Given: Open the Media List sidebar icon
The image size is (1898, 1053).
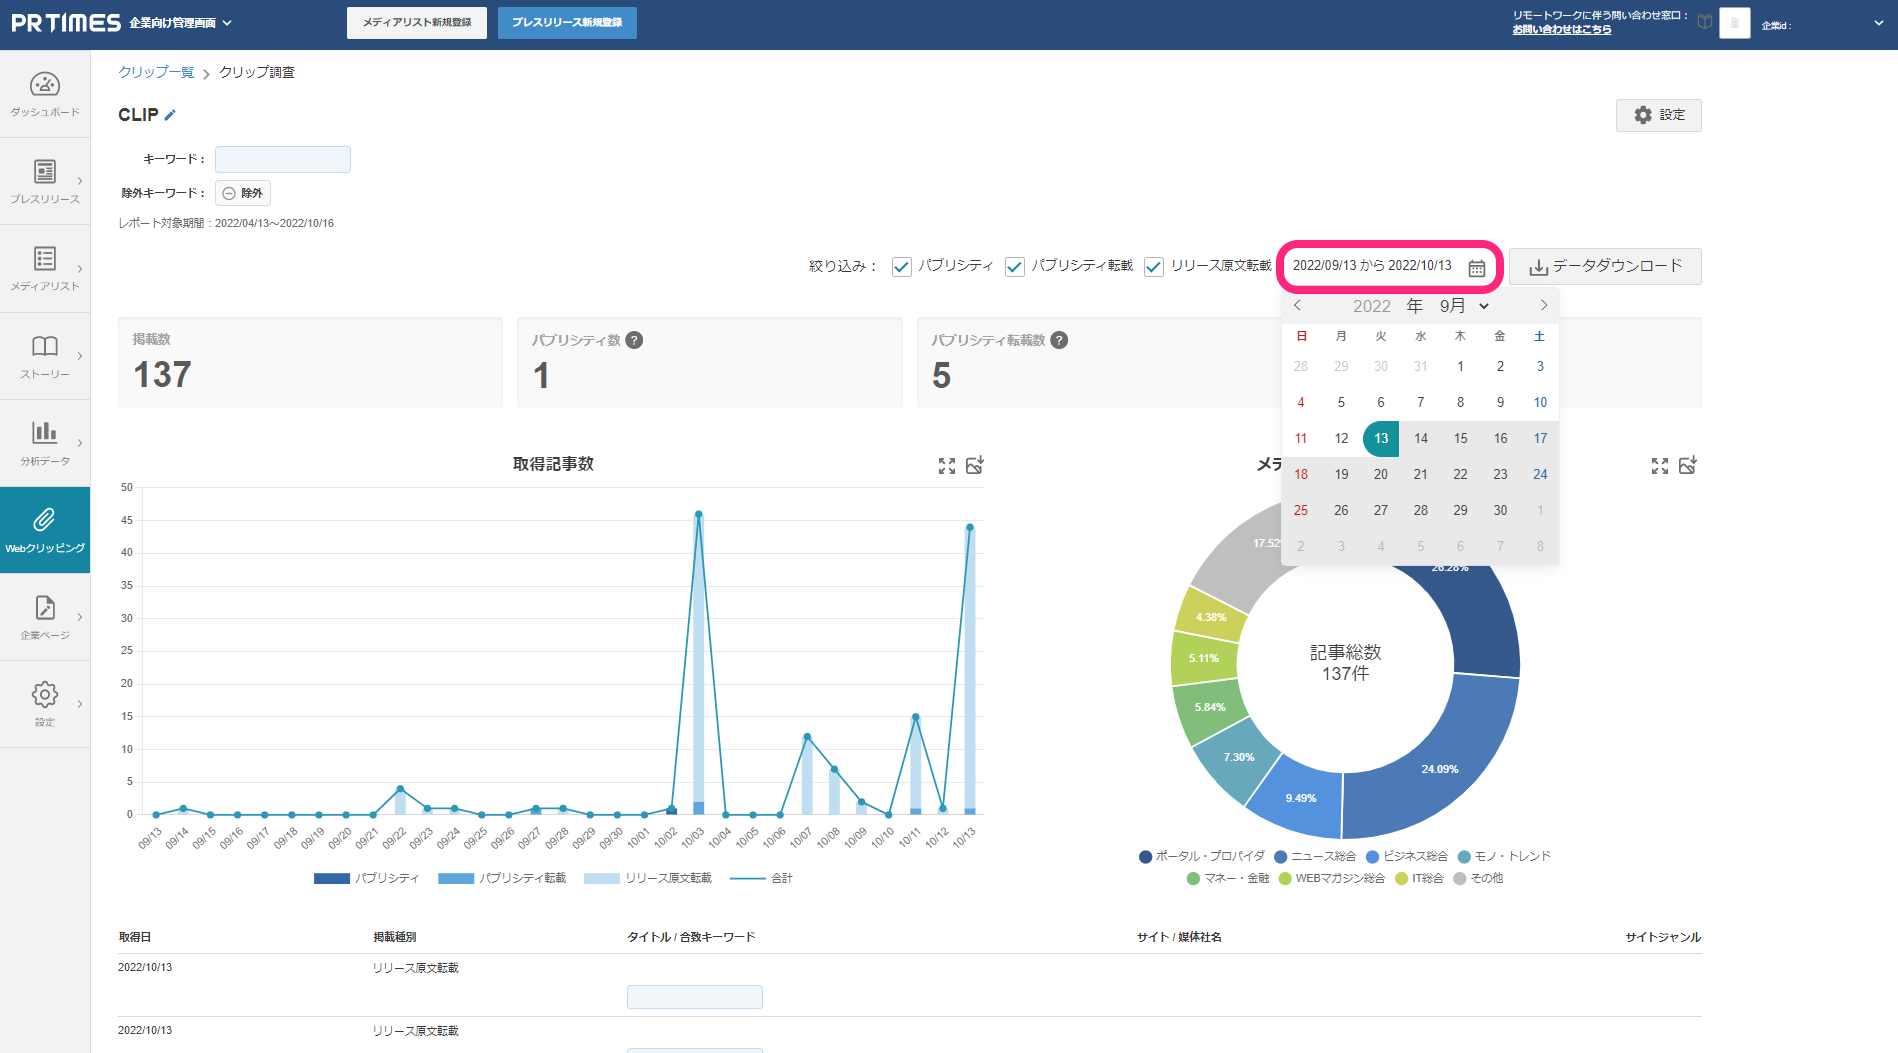Looking at the screenshot, I should point(45,259).
